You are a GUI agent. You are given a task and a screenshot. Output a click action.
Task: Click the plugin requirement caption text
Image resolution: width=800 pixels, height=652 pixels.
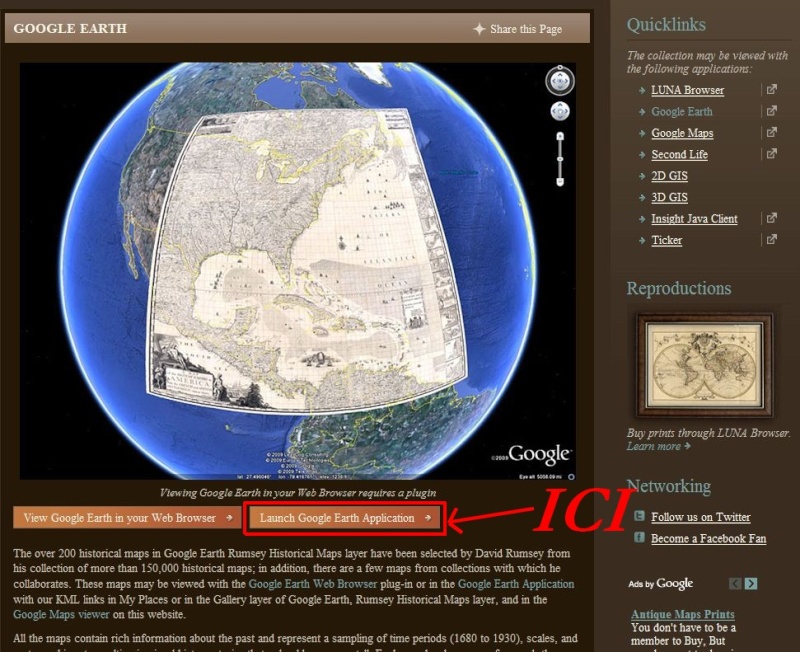coord(298,493)
